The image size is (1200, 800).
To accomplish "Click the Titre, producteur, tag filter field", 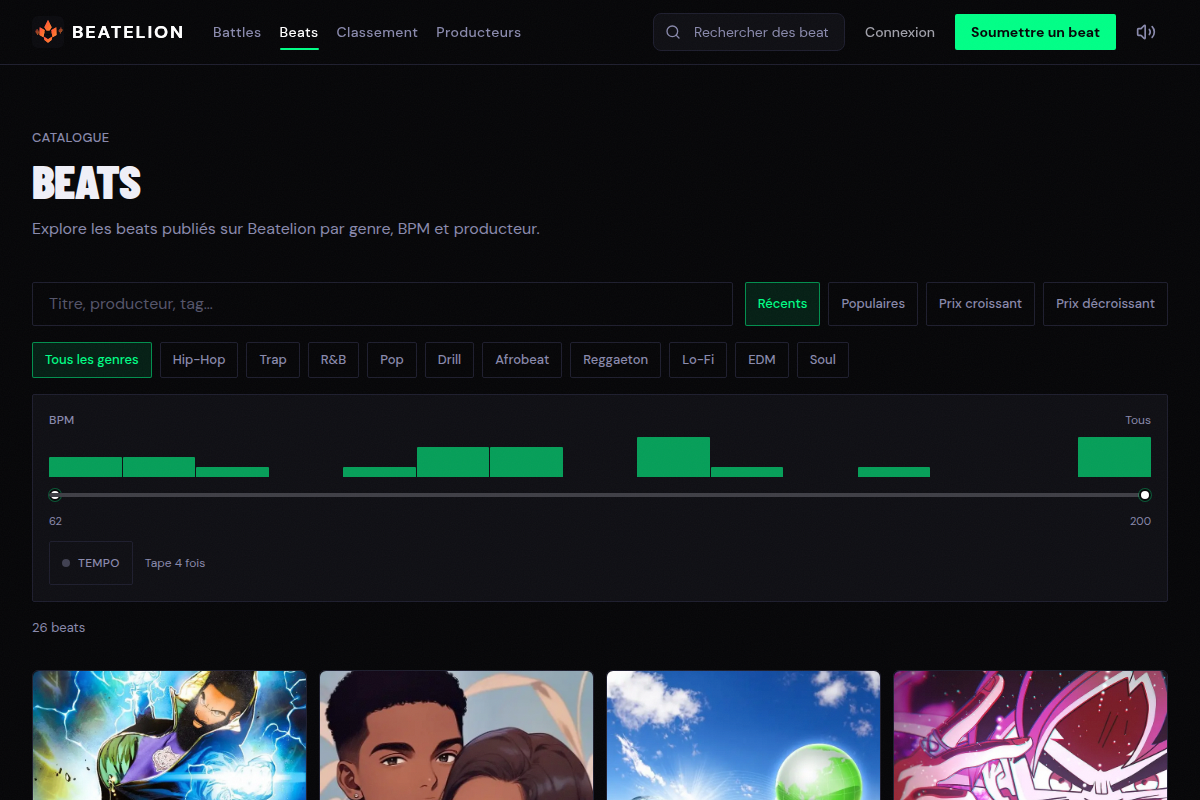I will [382, 304].
